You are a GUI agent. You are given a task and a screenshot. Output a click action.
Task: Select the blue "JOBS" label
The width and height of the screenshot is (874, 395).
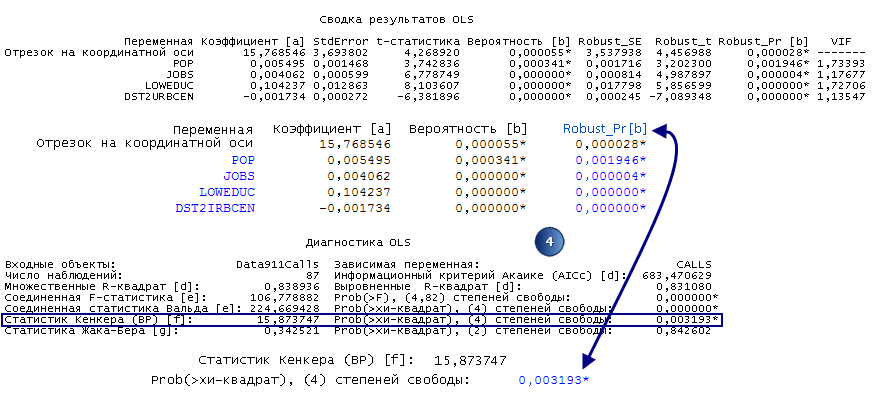click(239, 176)
